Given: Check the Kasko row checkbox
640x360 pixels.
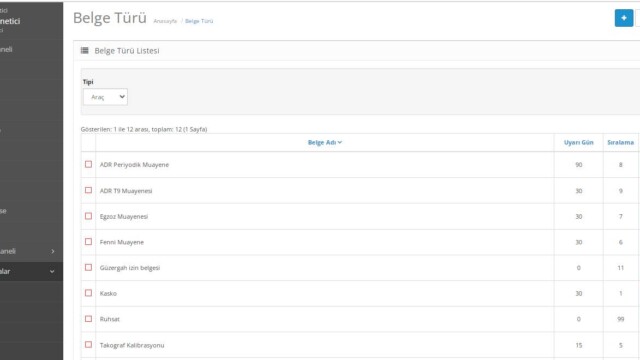Looking at the screenshot, I should pyautogui.click(x=88, y=293).
